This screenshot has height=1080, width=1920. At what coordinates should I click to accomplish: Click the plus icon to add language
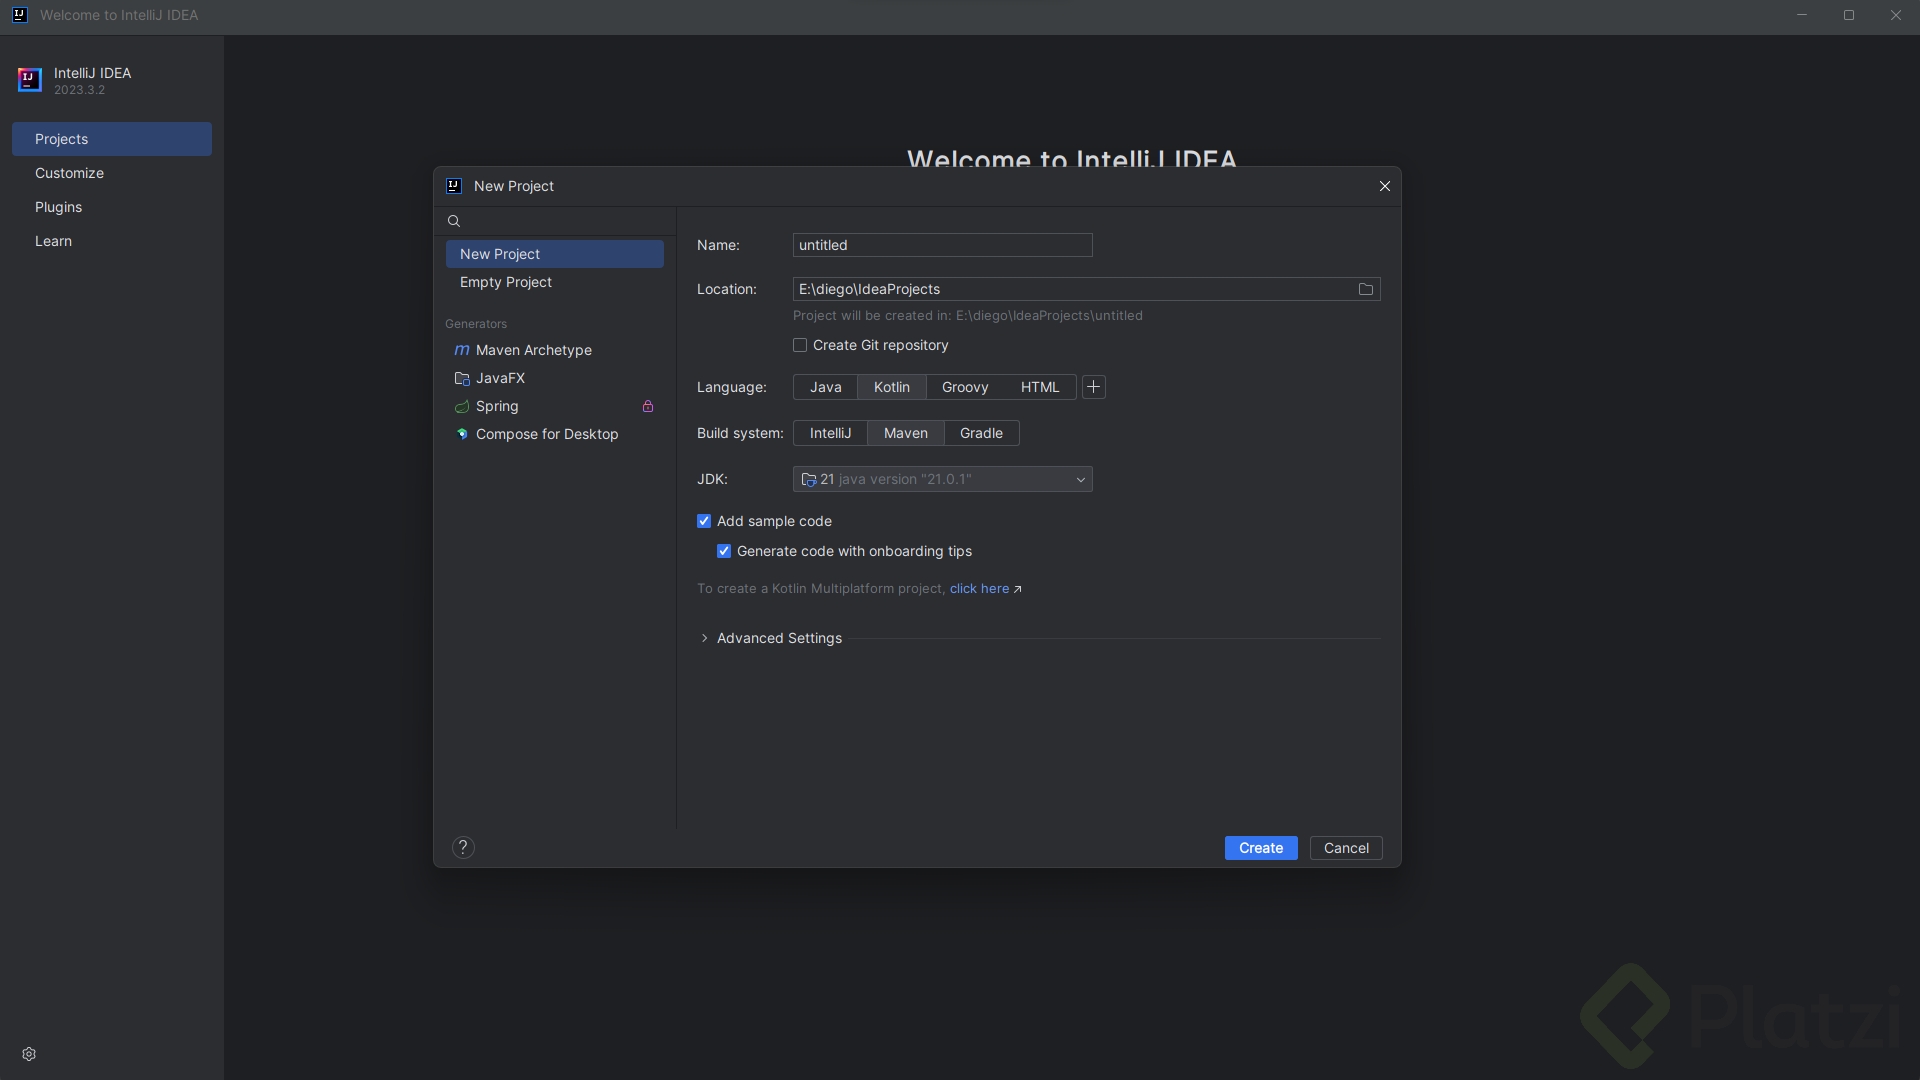(1093, 387)
